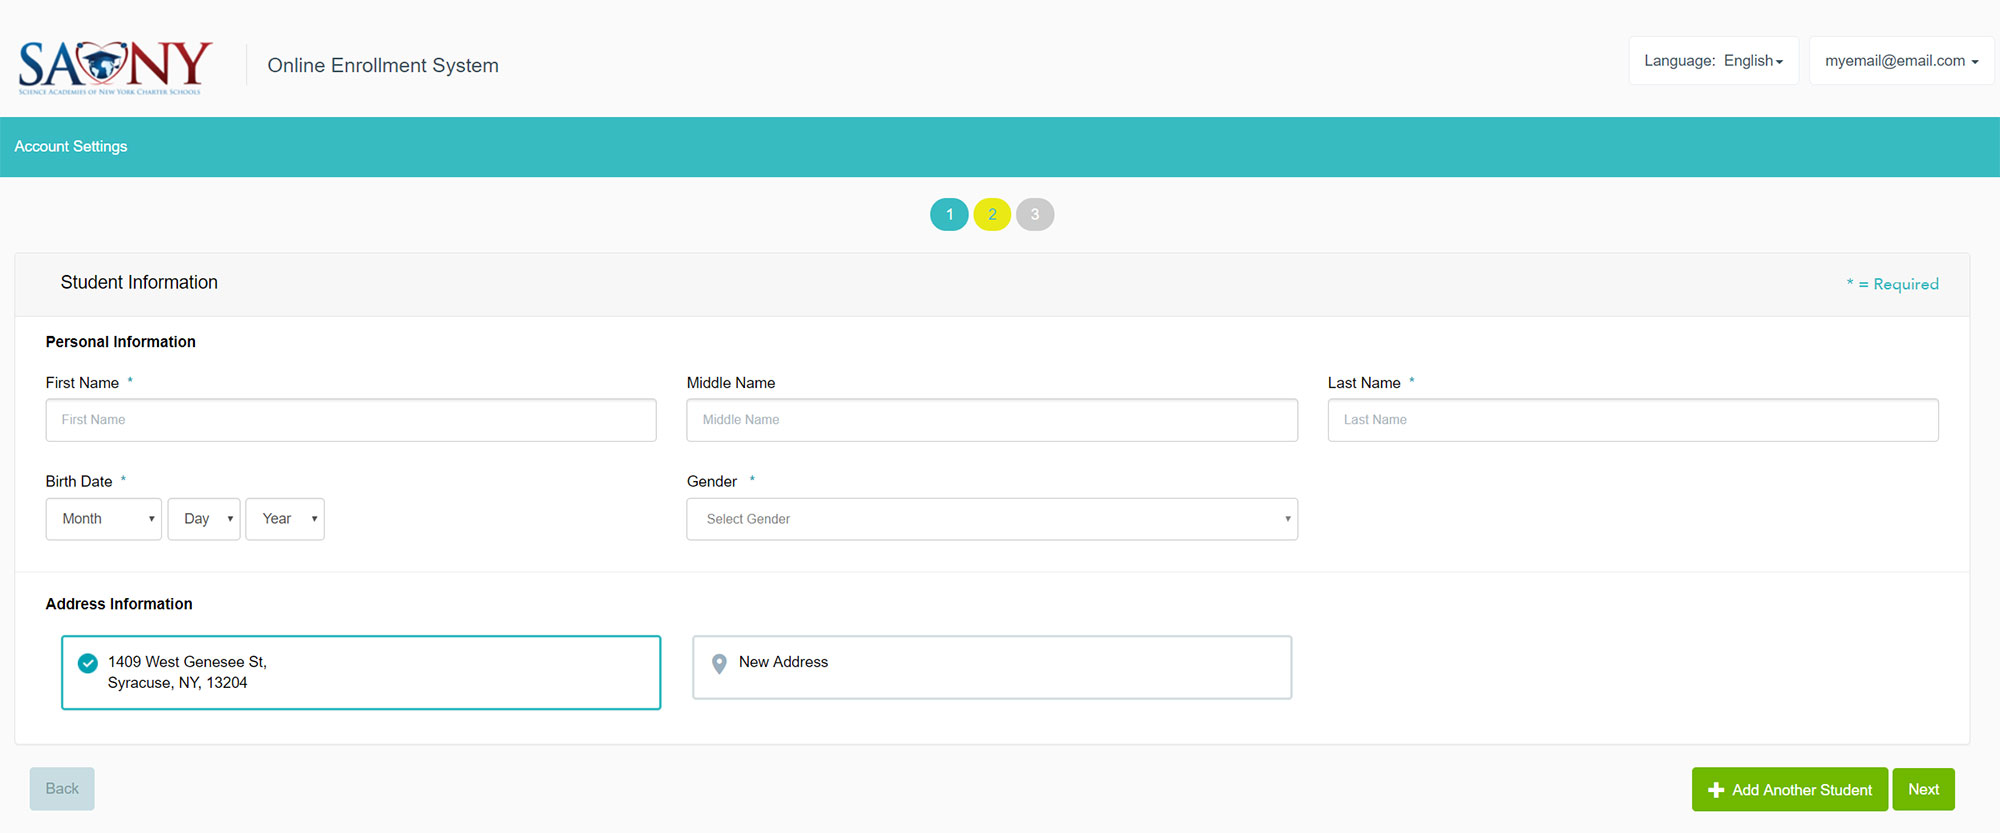The image size is (2000, 833).
Task: Open the Month birth date dropdown
Action: pos(104,519)
